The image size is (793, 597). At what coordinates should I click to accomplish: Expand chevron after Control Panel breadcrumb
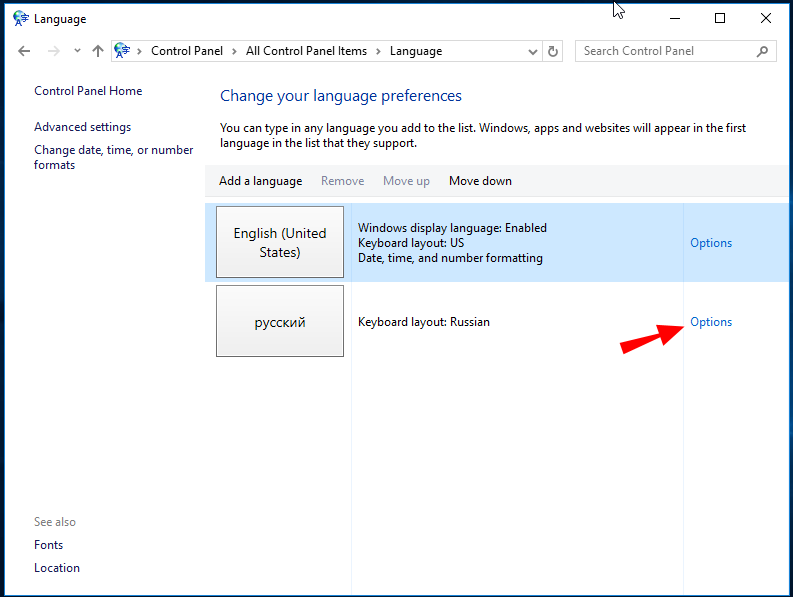(234, 52)
